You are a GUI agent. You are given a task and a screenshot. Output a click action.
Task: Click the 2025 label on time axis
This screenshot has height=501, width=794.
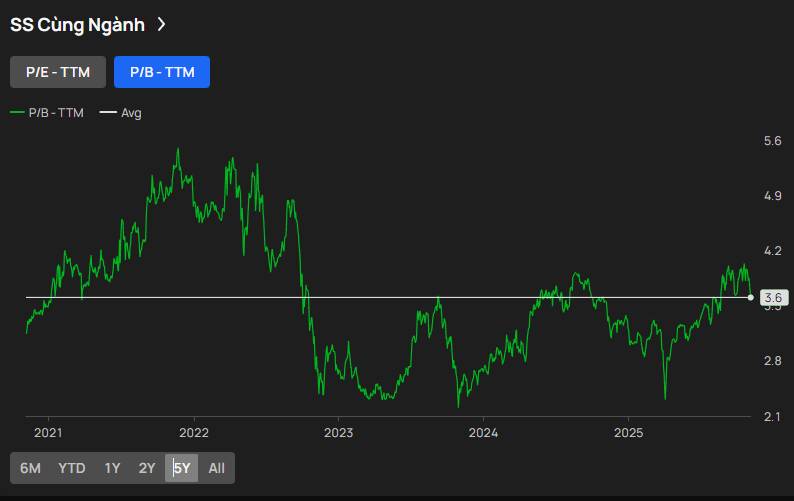pos(628,433)
